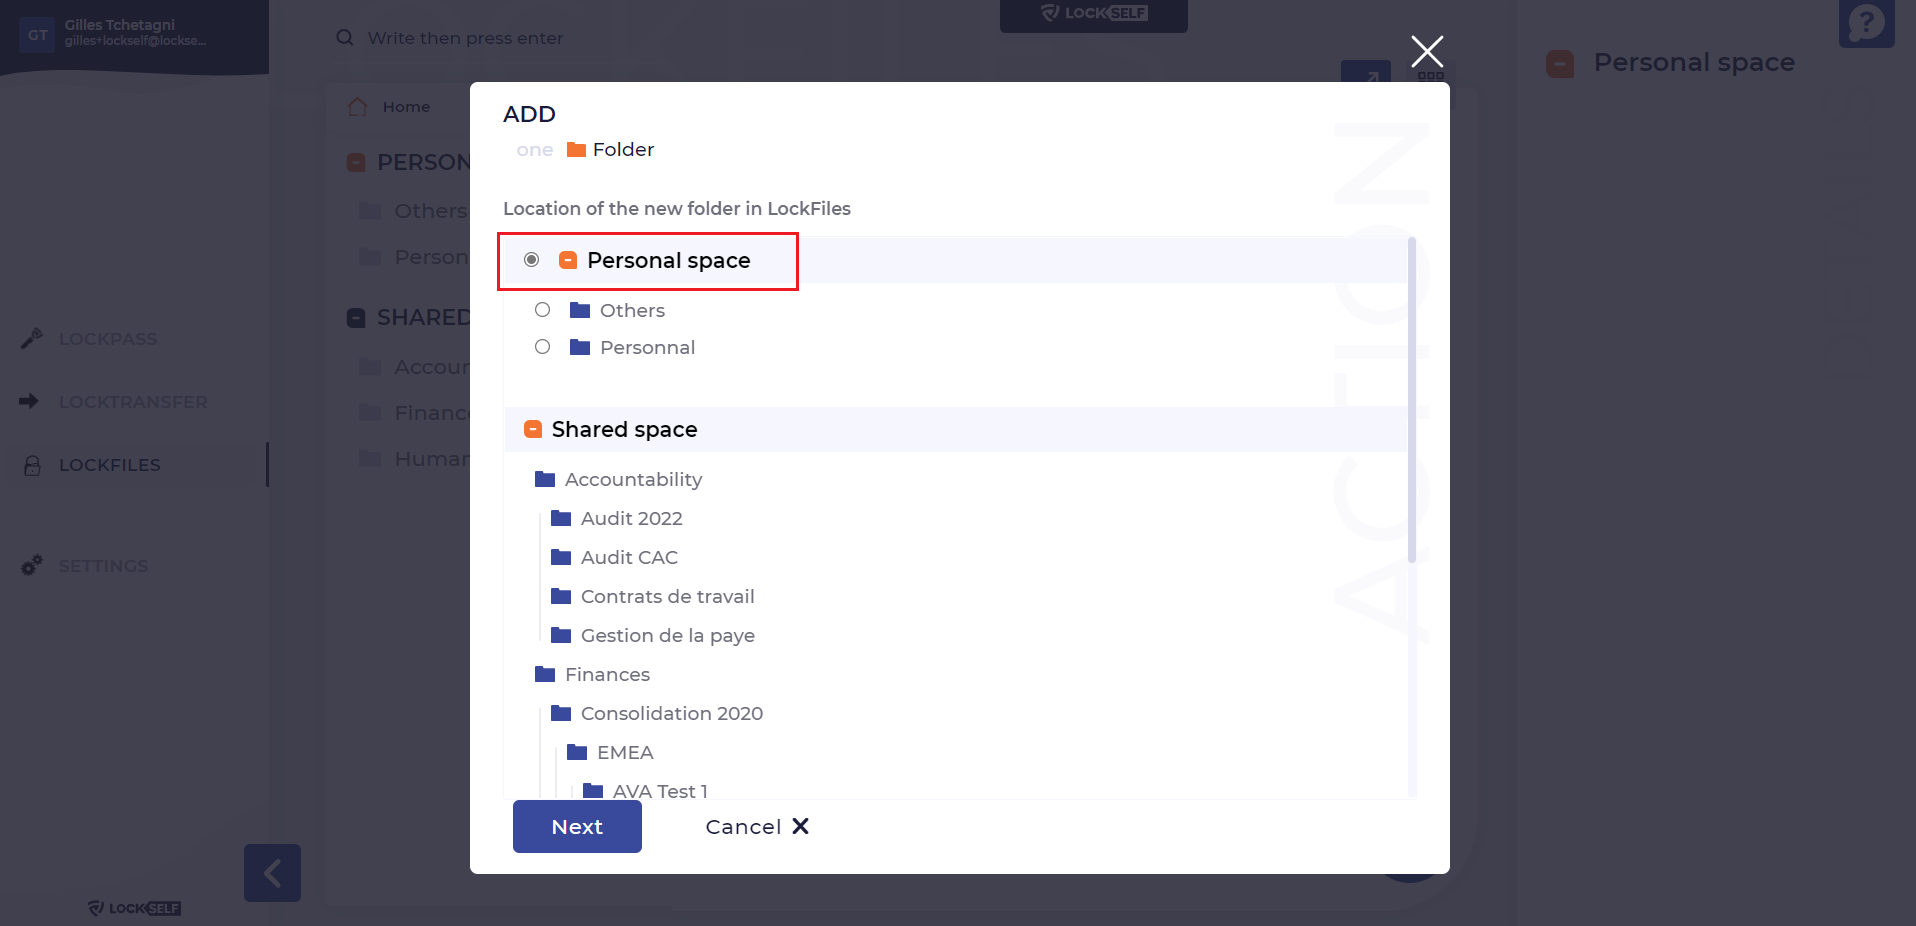Click the LockSelf logo at sidebar bottom
Viewport: 1916px width, 926px height.
134,908
